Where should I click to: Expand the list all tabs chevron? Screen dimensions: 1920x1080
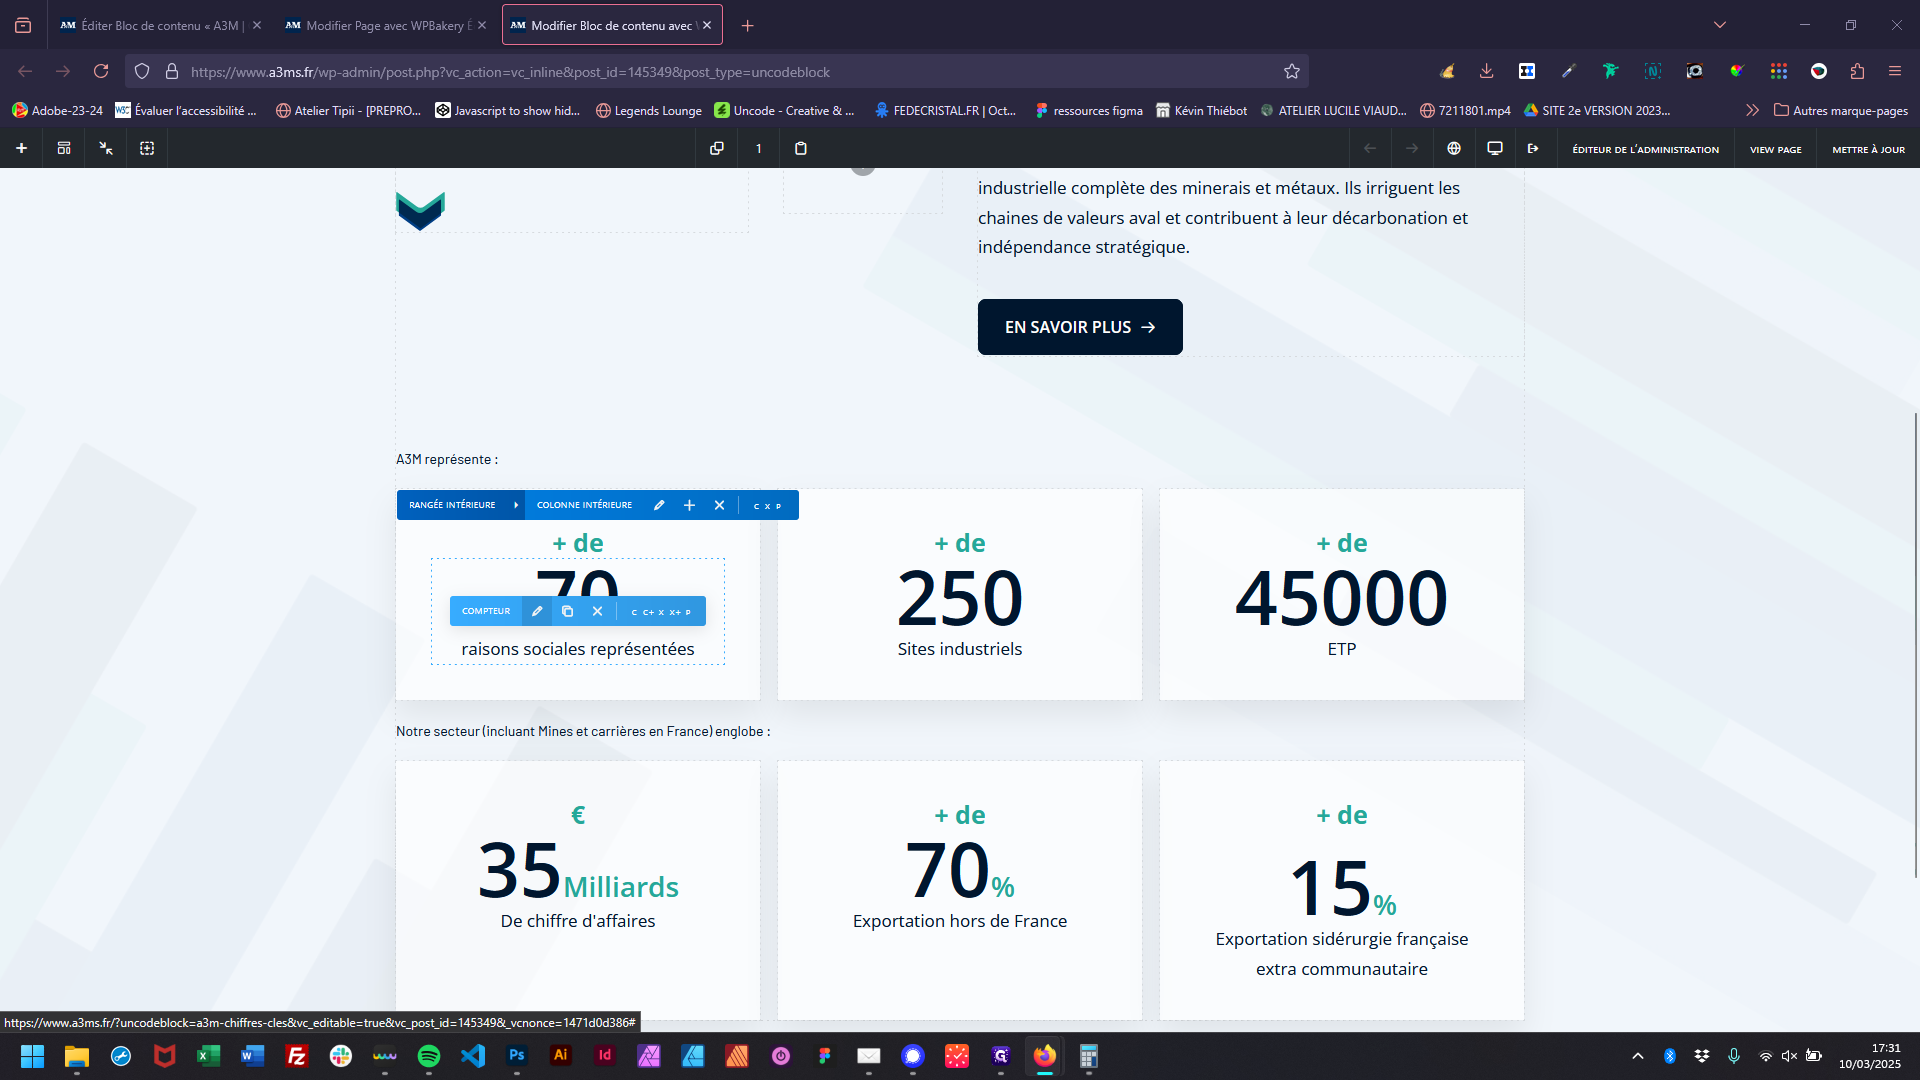click(1720, 25)
